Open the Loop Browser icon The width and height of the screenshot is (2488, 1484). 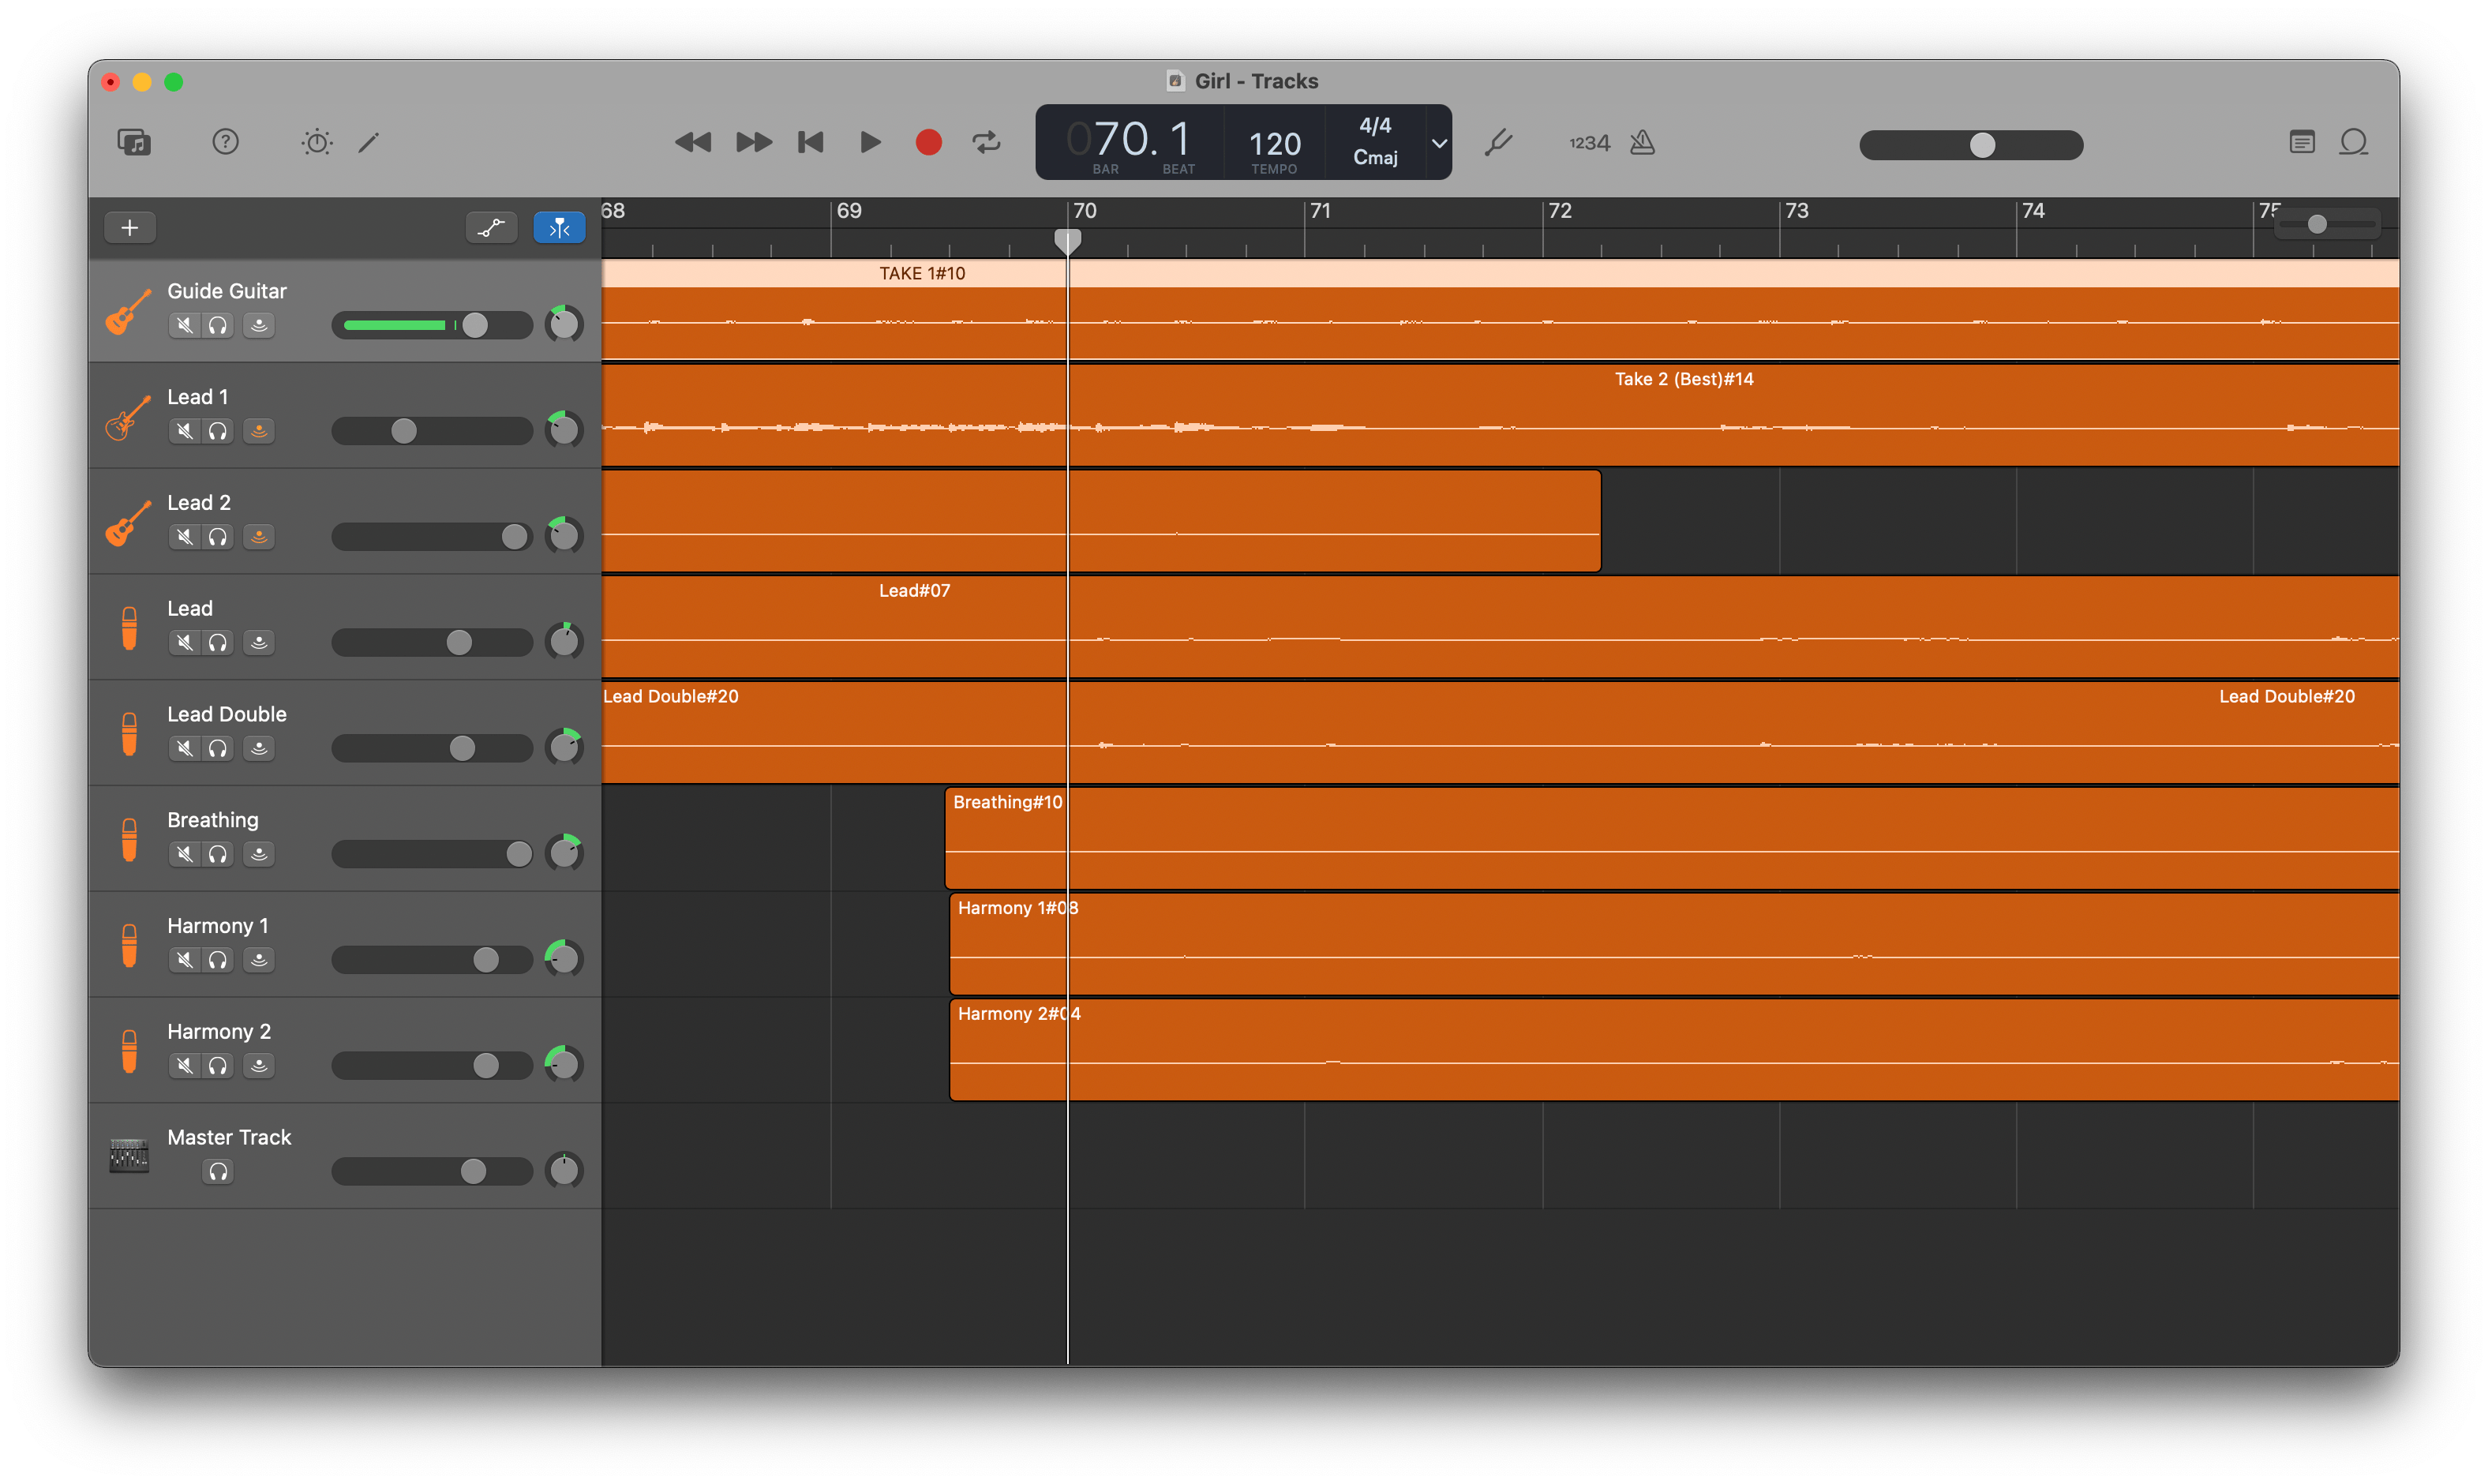[2353, 142]
